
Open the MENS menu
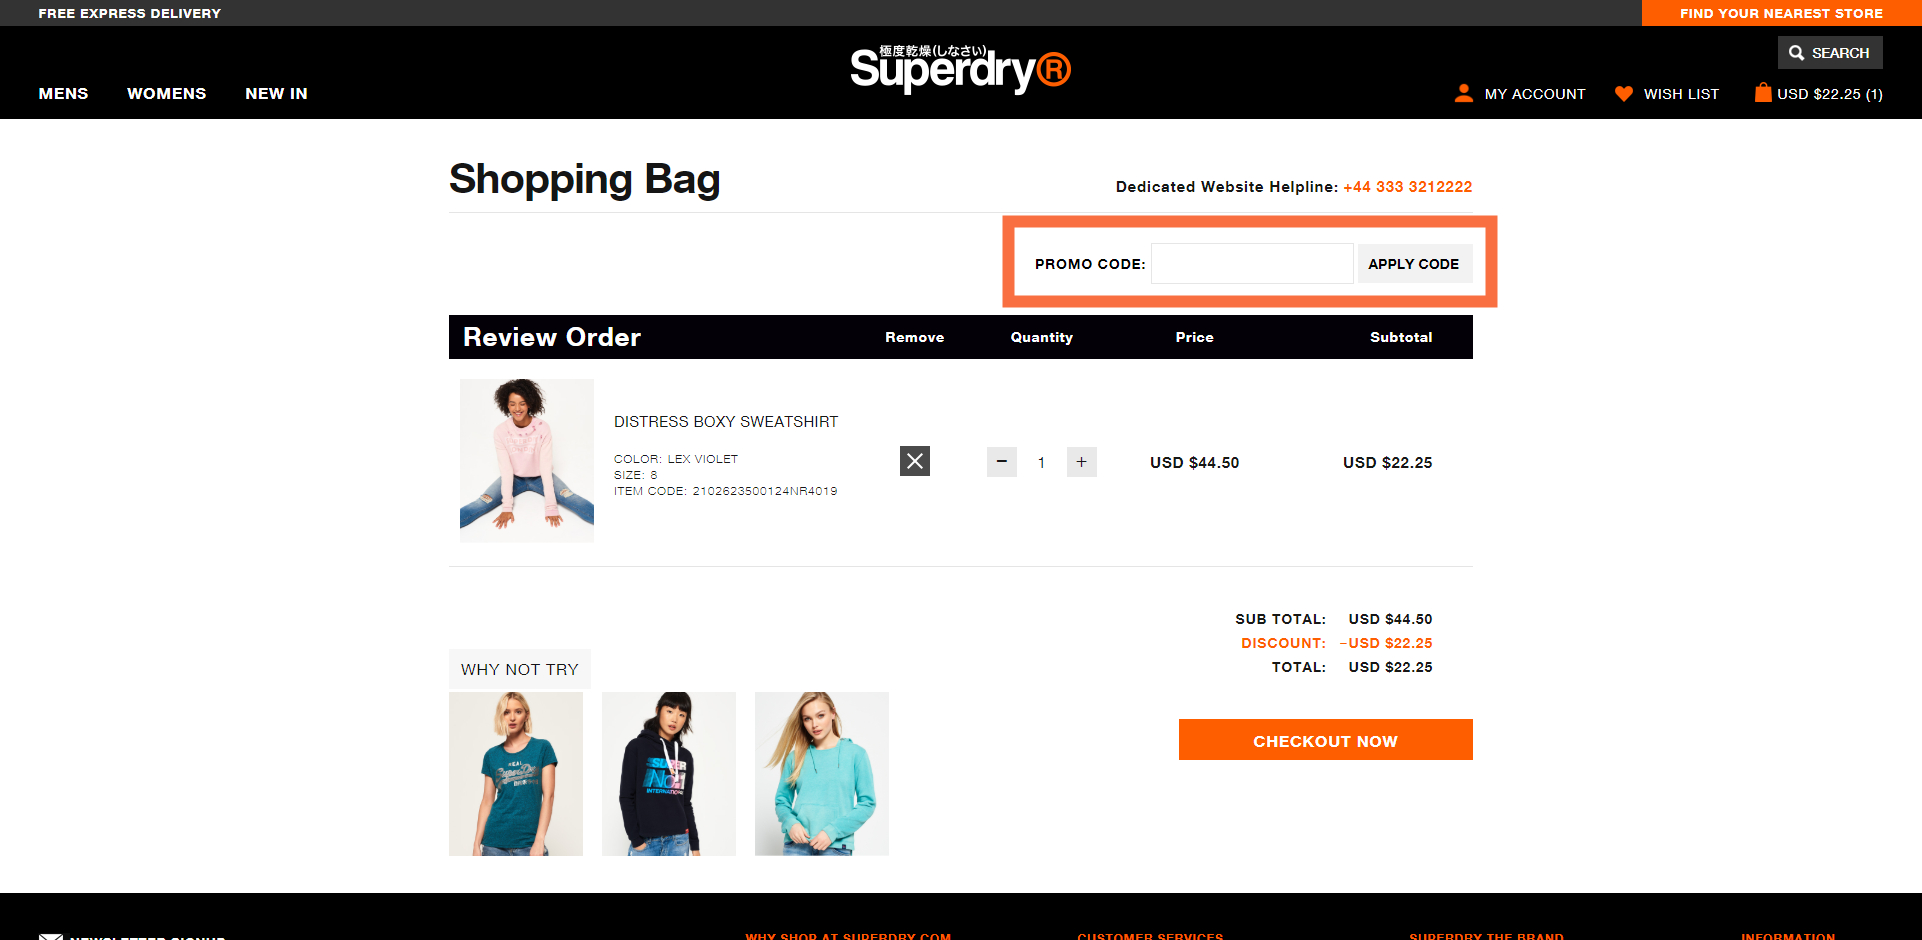(x=63, y=93)
